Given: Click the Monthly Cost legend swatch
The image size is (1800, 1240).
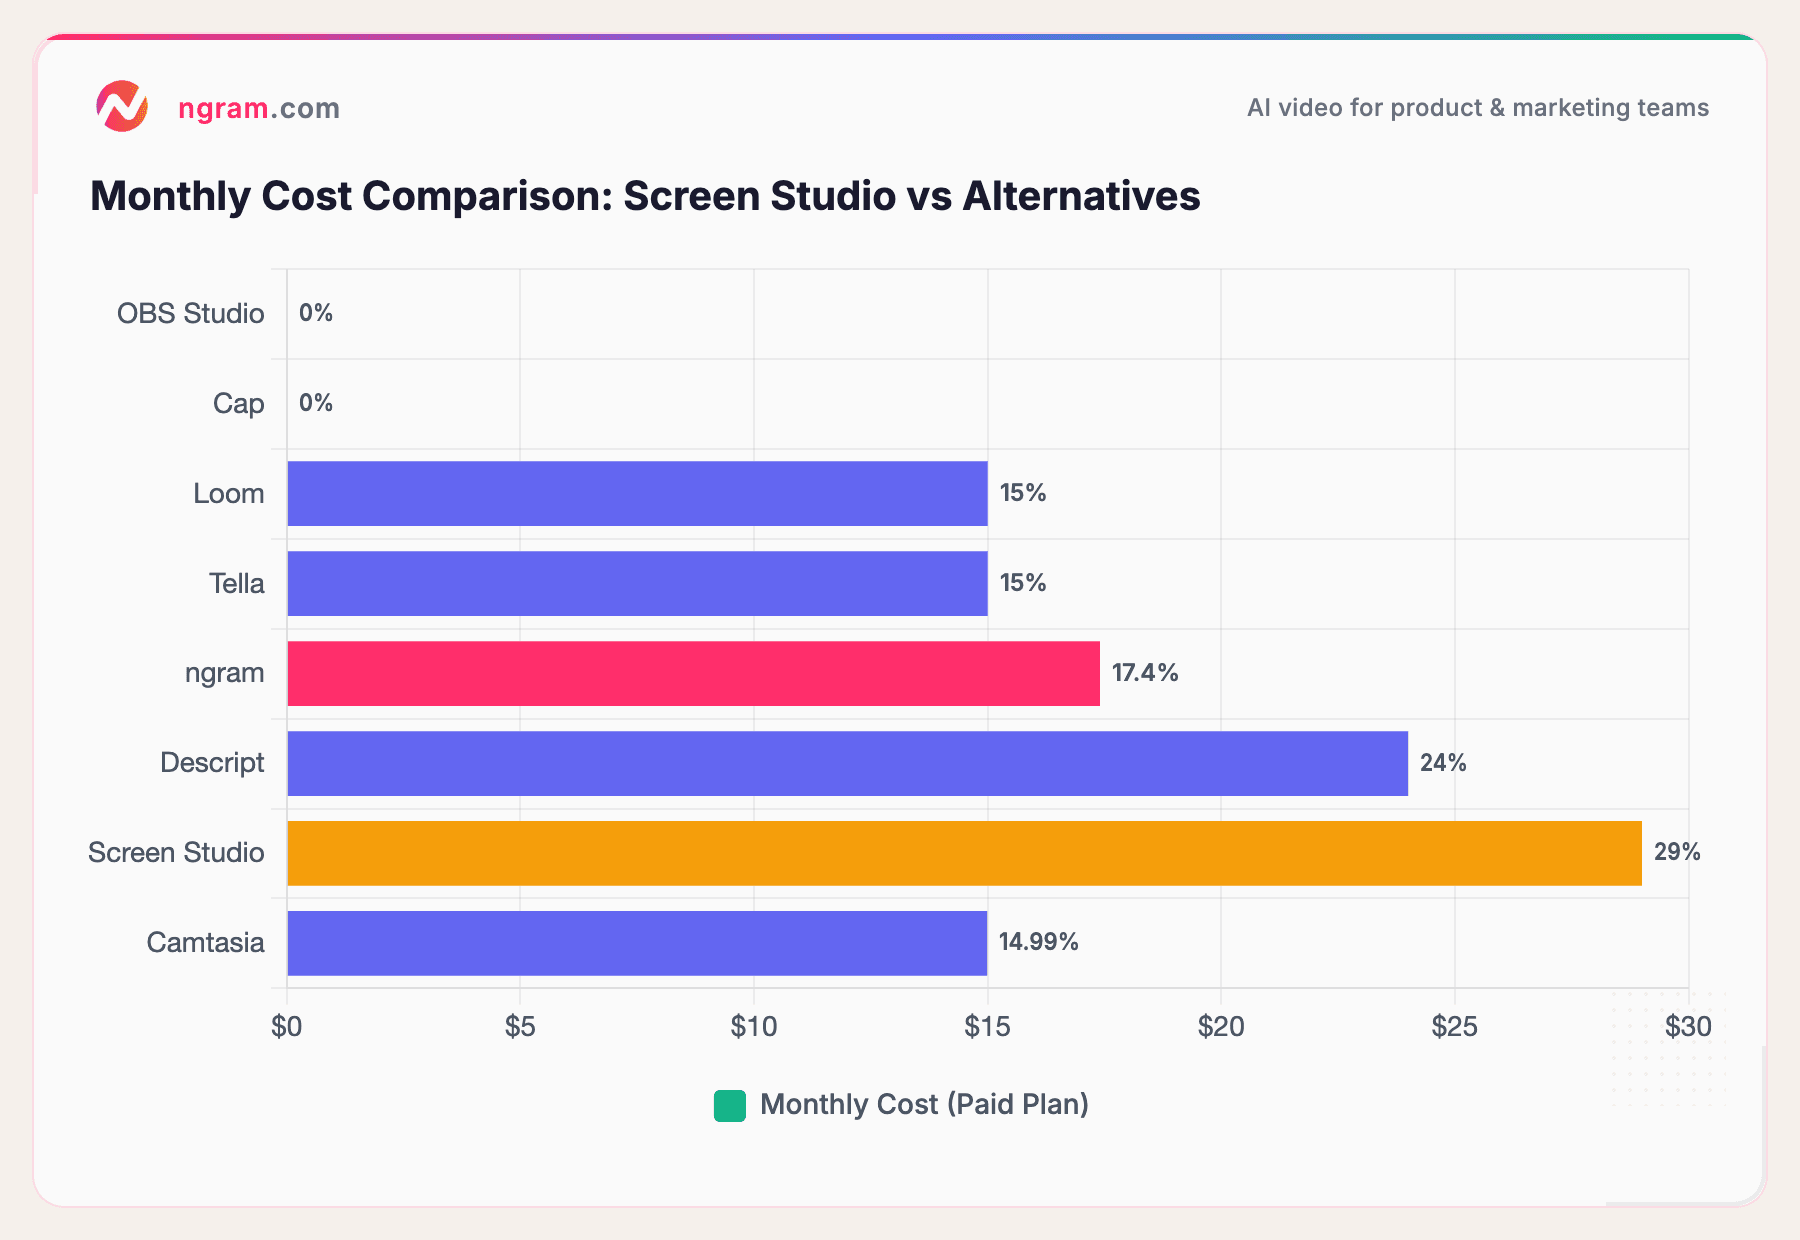Looking at the screenshot, I should click(729, 1104).
